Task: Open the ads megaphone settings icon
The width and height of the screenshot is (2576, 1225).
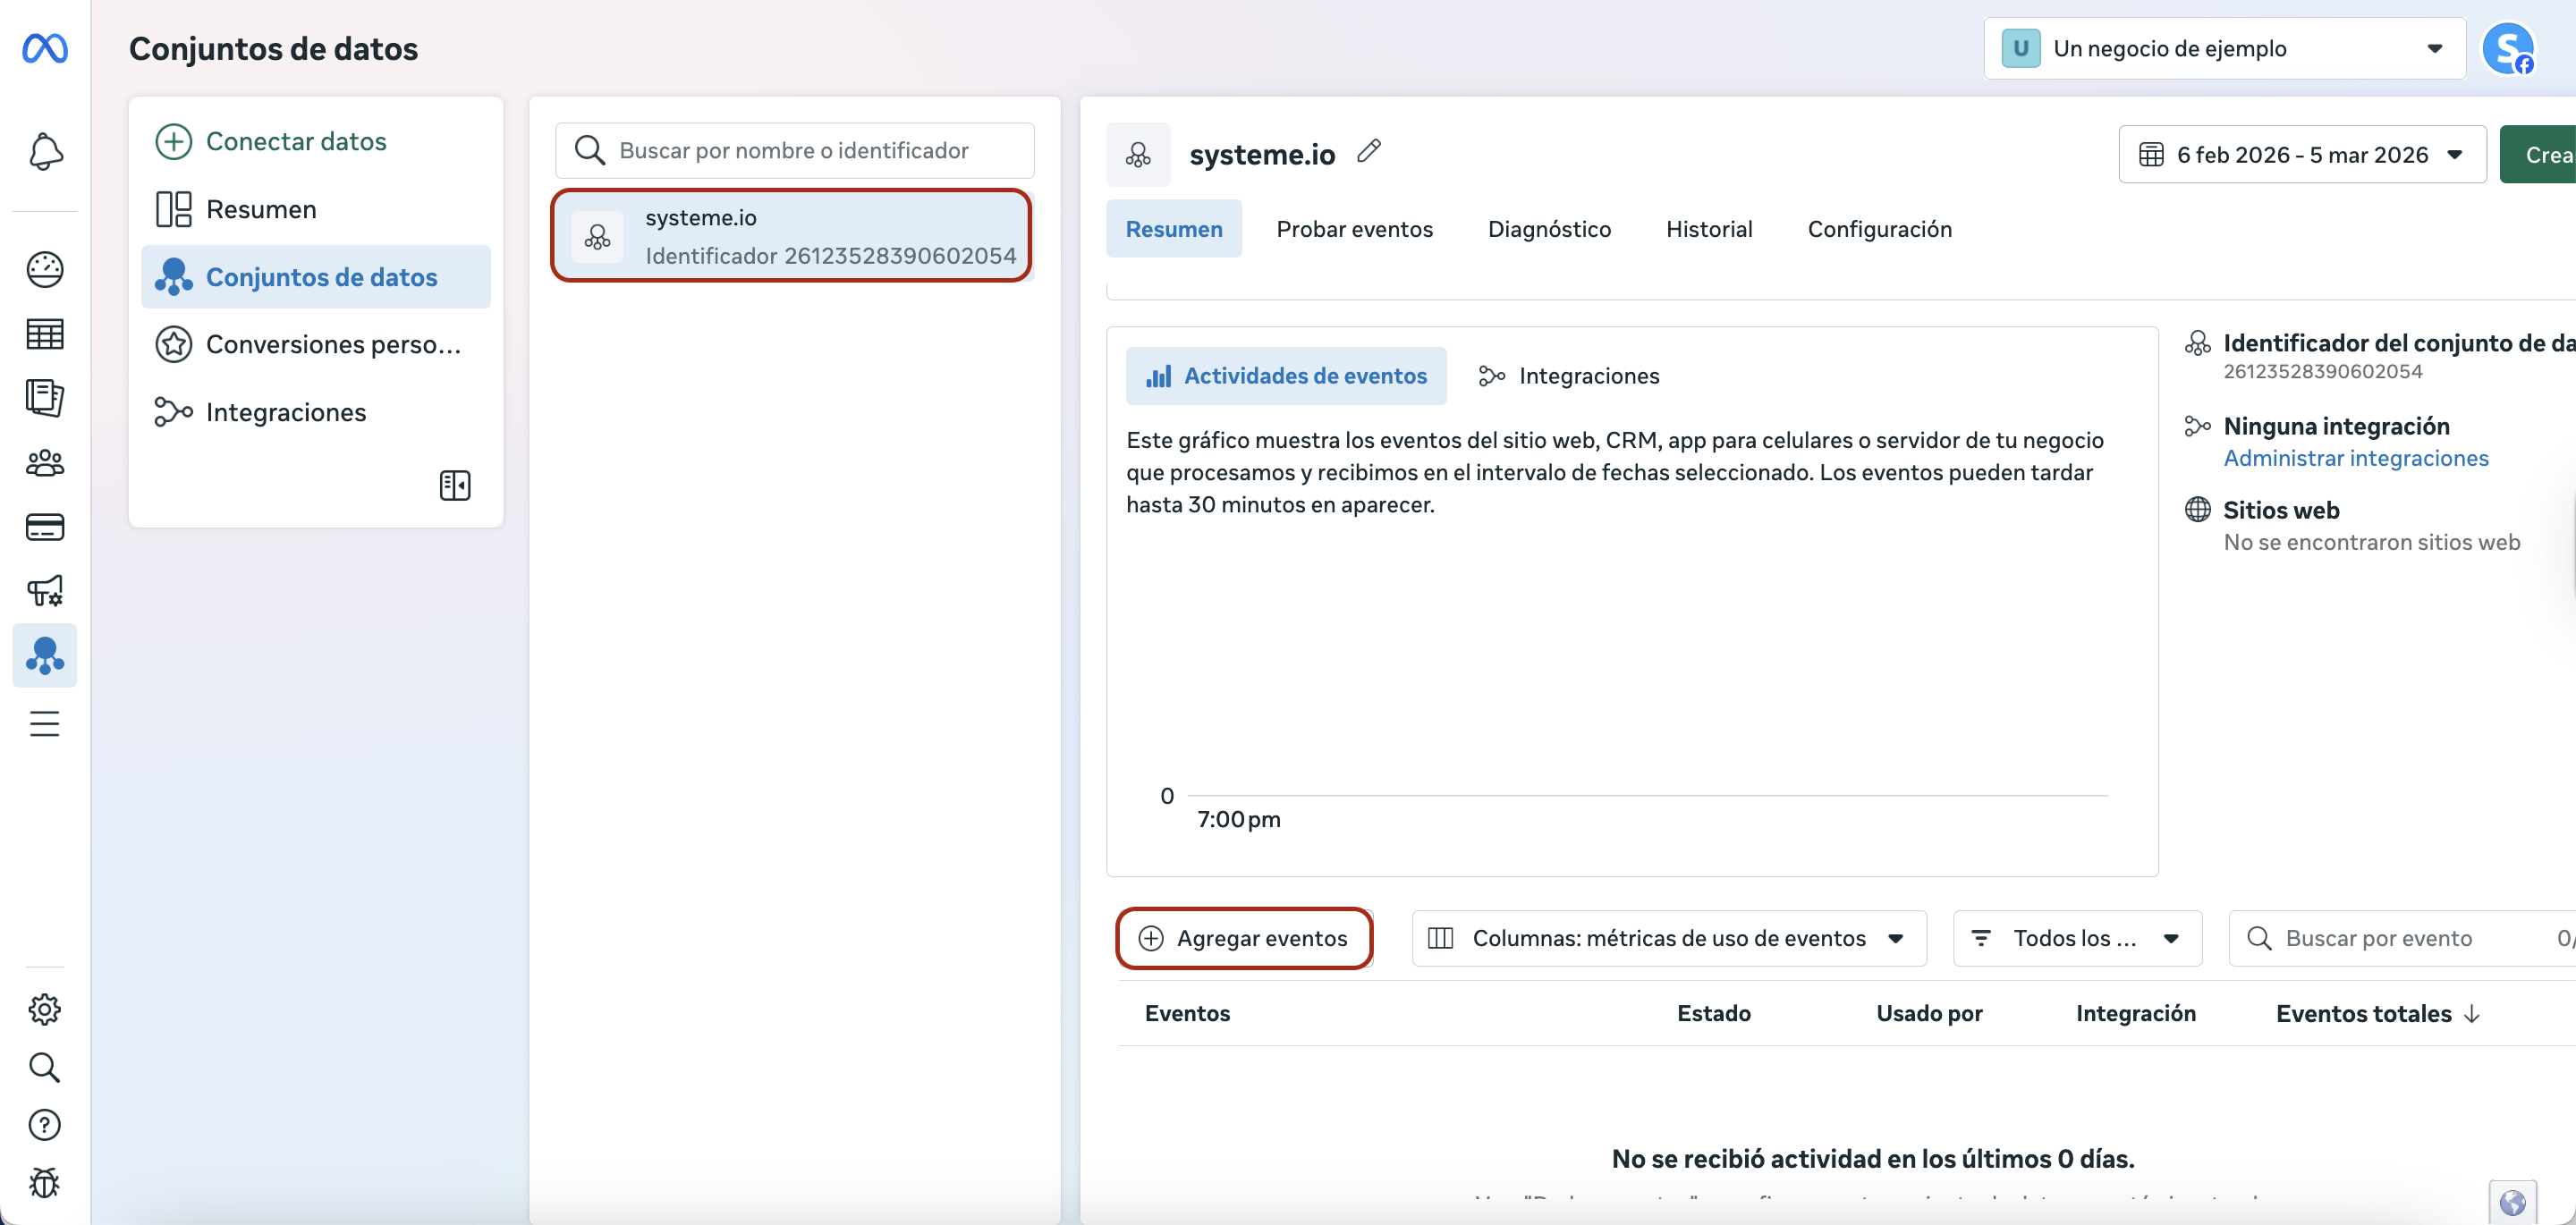Action: point(45,590)
